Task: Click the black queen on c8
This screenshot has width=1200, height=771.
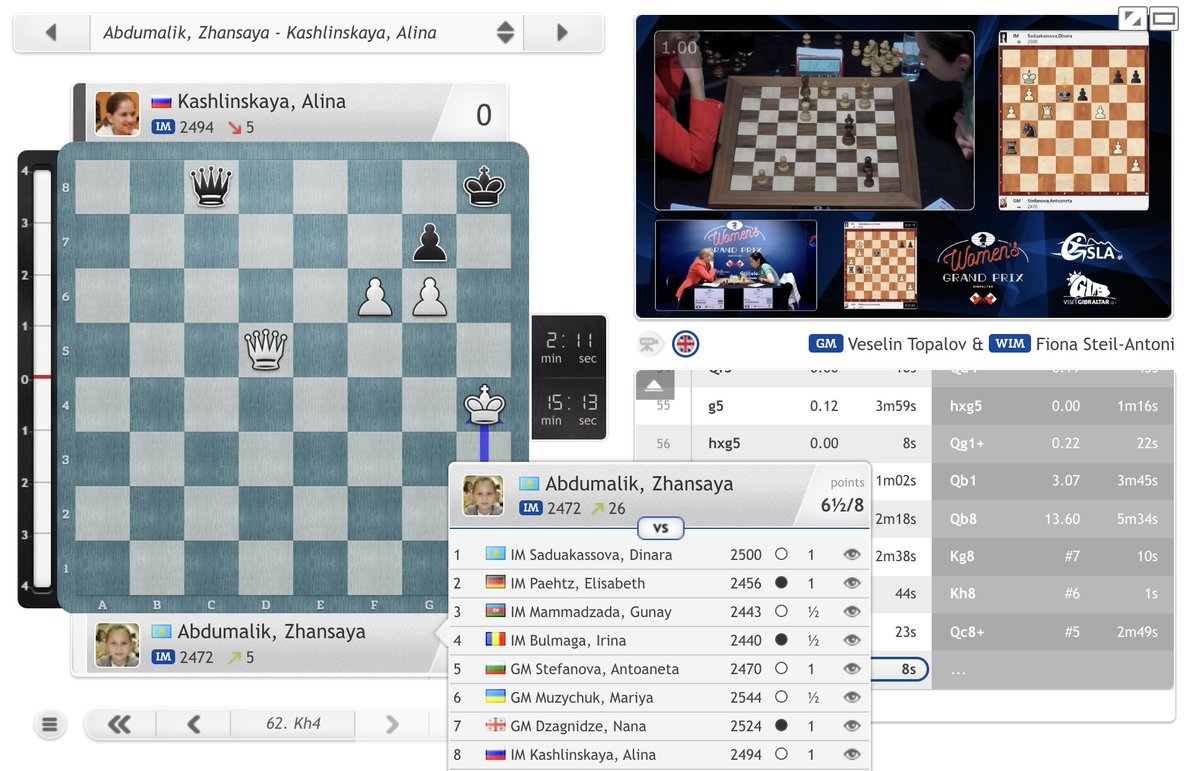Action: 211,186
